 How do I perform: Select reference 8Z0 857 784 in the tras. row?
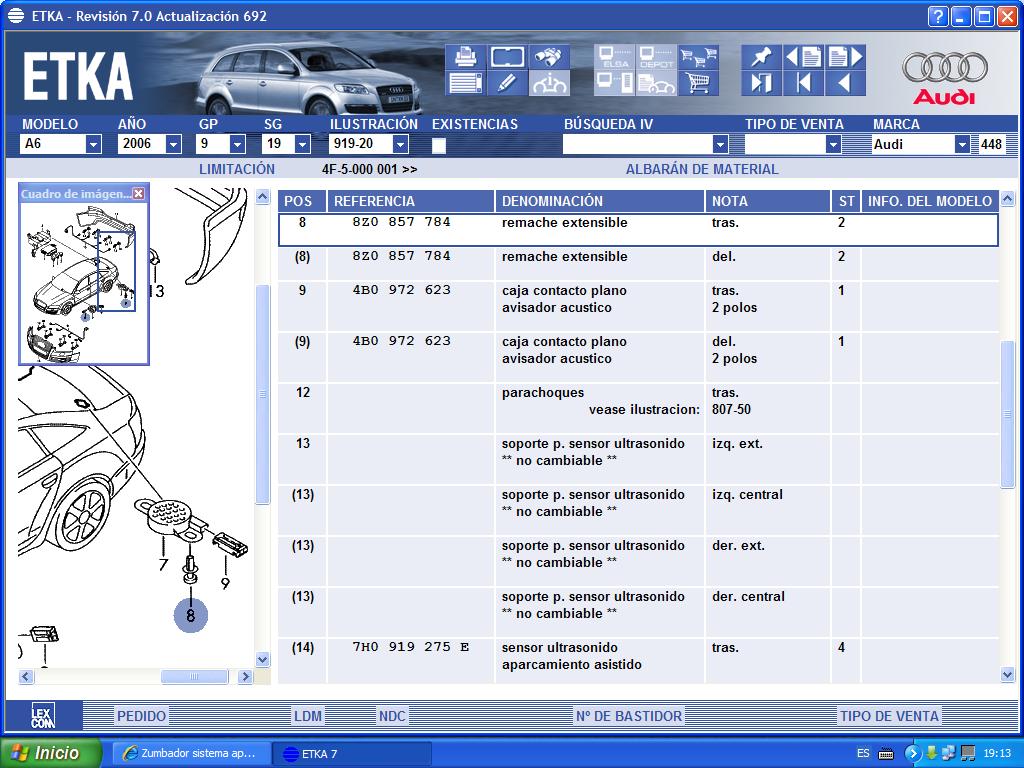pyautogui.click(x=402, y=222)
